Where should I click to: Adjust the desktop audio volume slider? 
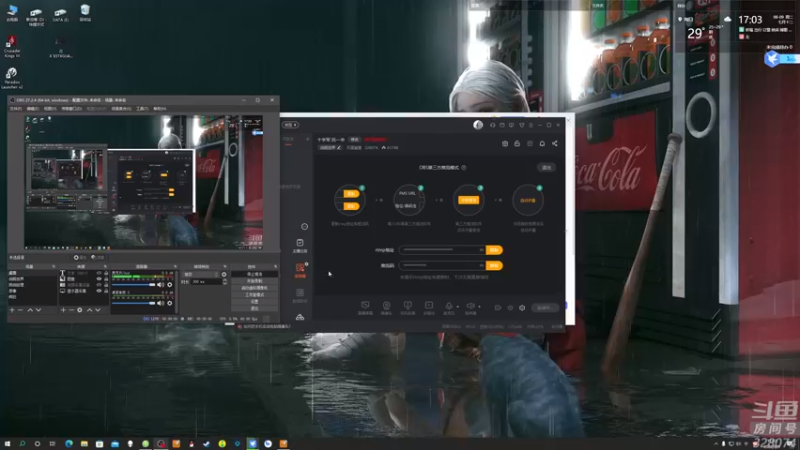pos(134,285)
